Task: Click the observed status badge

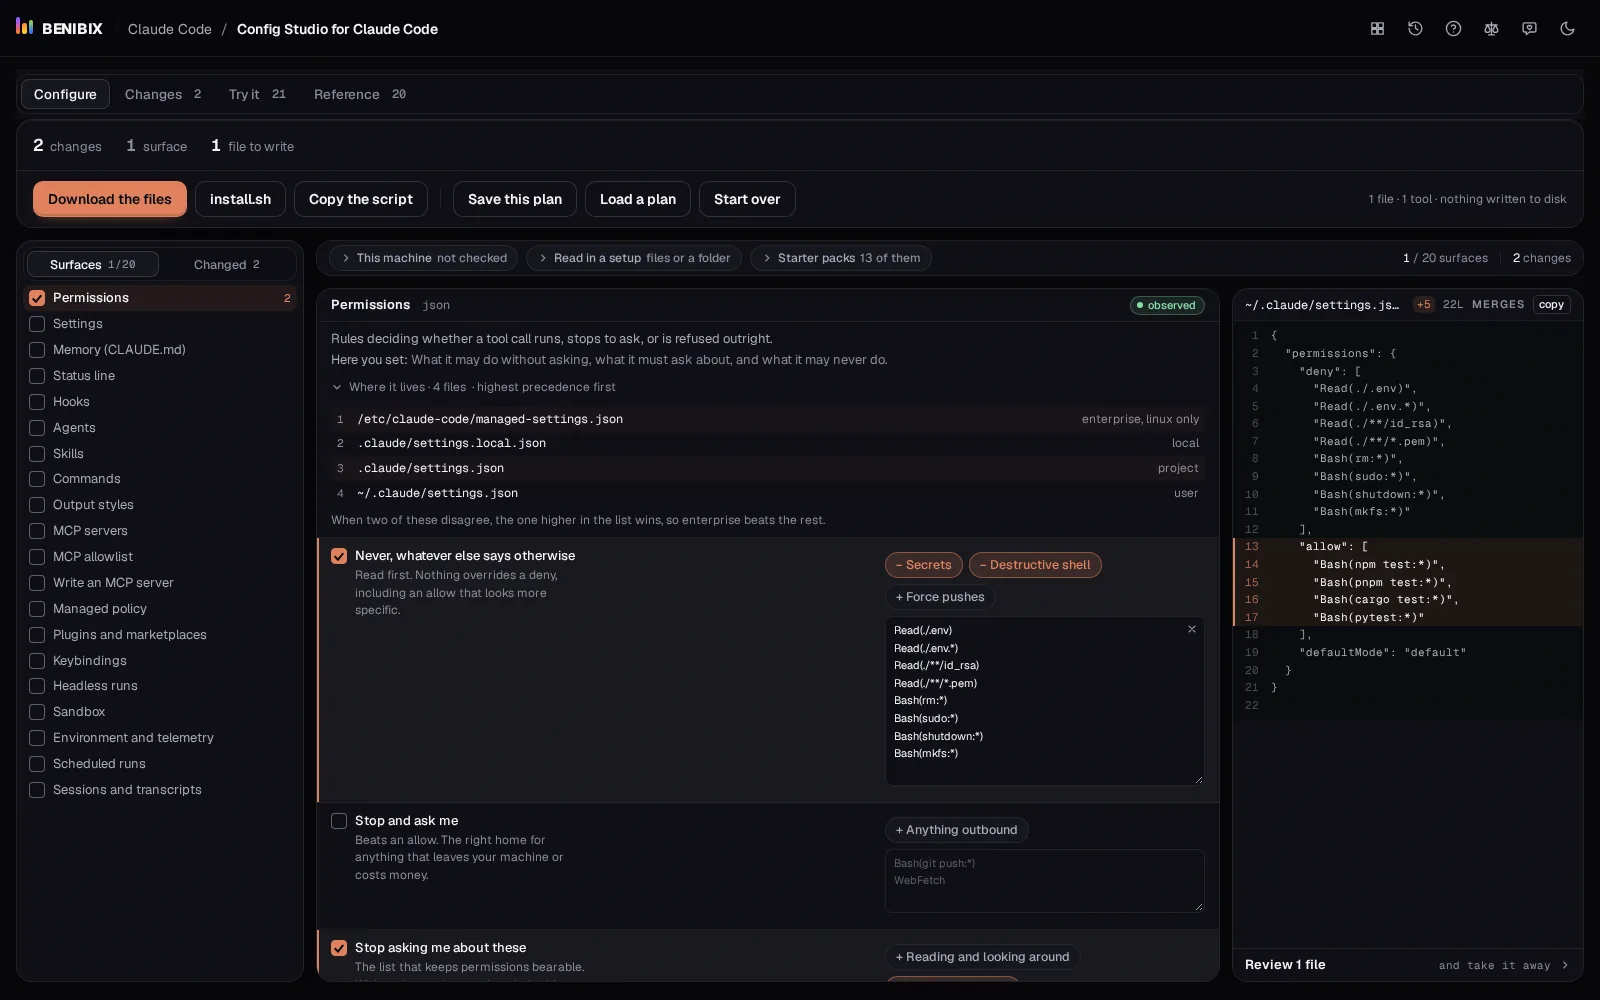Action: (1167, 305)
